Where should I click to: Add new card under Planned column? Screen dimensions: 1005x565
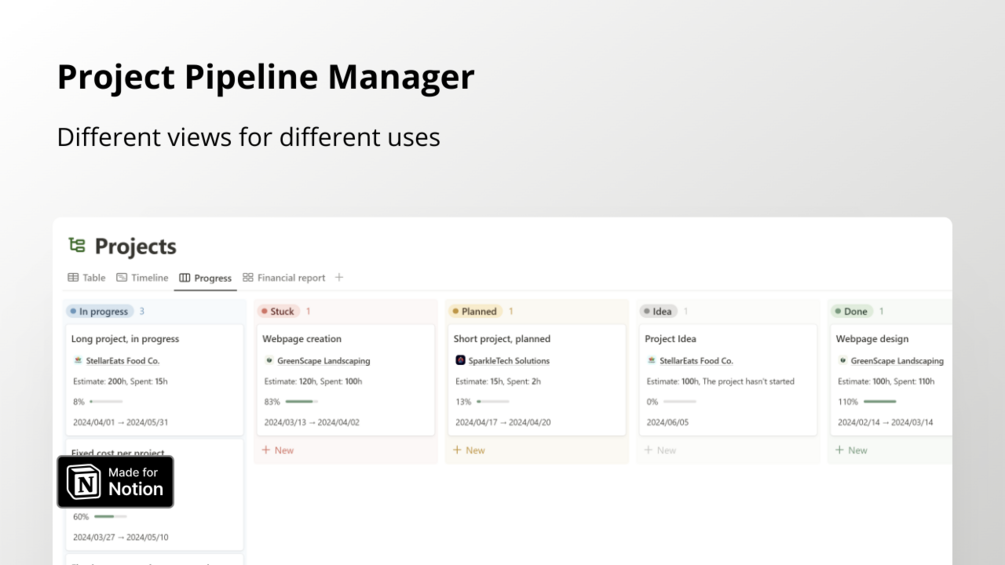(469, 451)
